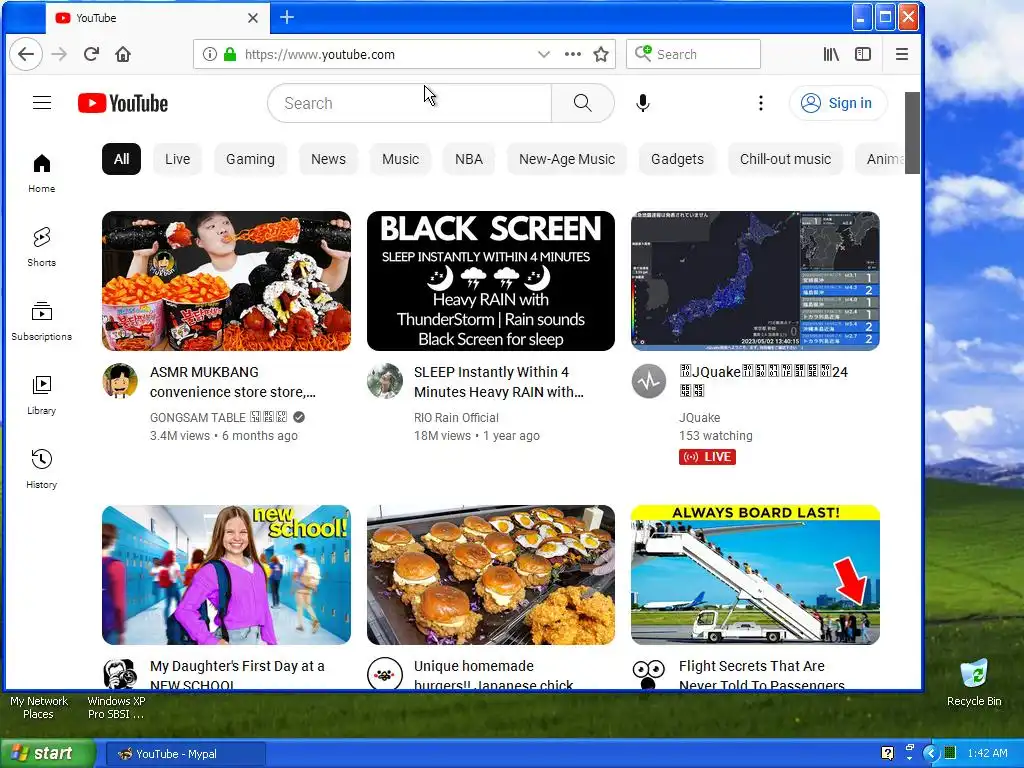Go to Home in the sidebar
The width and height of the screenshot is (1024, 768).
coord(42,173)
